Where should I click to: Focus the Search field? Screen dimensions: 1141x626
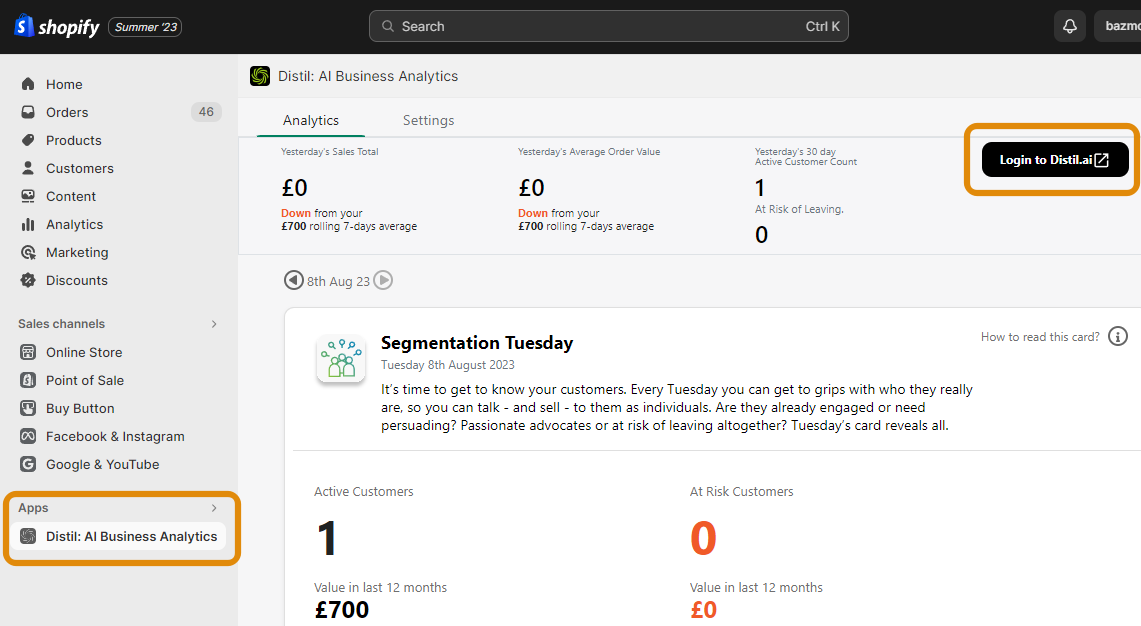[608, 26]
